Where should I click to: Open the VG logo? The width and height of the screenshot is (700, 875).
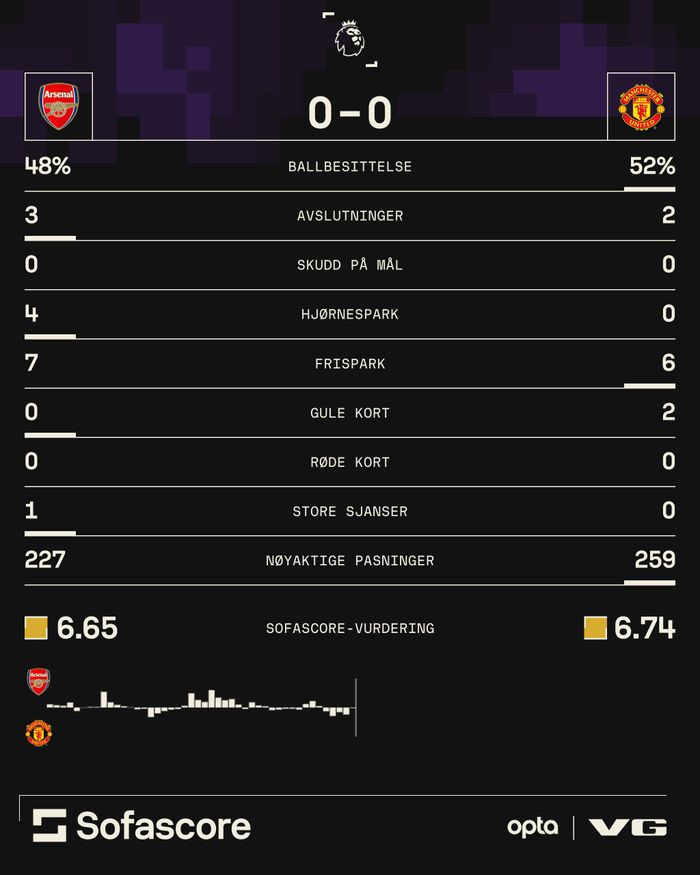tap(628, 827)
